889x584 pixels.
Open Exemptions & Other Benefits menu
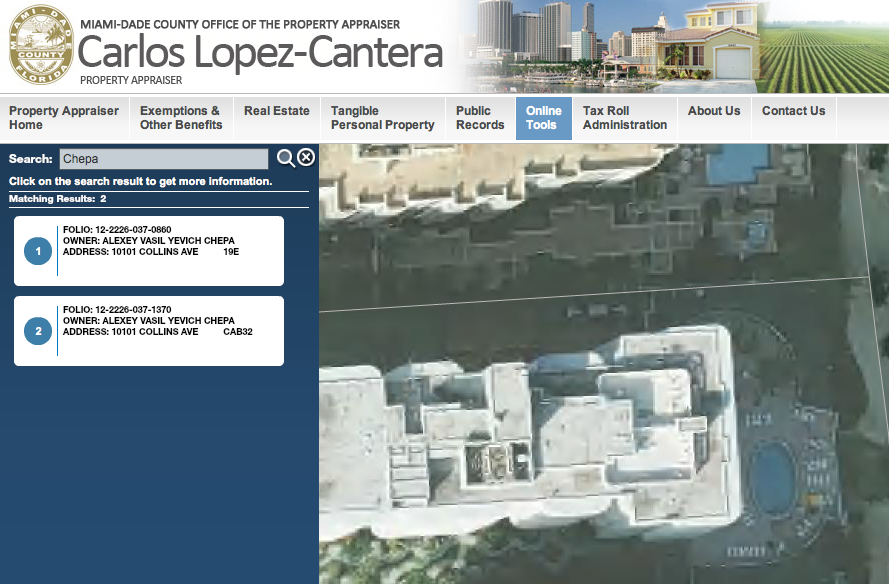181,118
